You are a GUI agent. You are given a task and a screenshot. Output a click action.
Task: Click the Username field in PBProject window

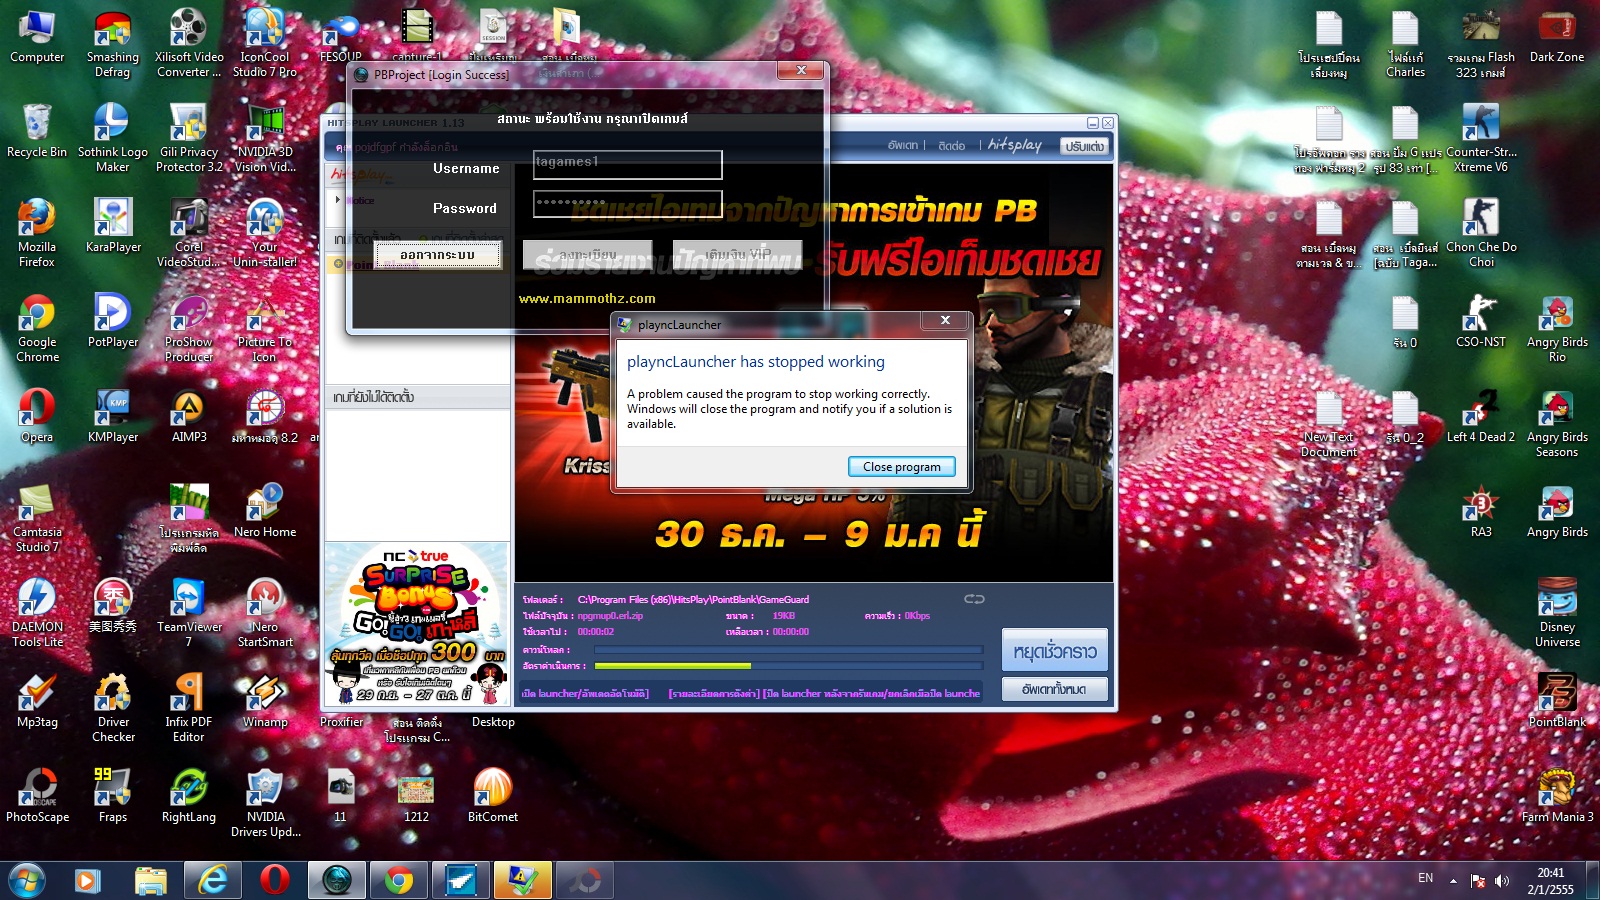pos(627,165)
